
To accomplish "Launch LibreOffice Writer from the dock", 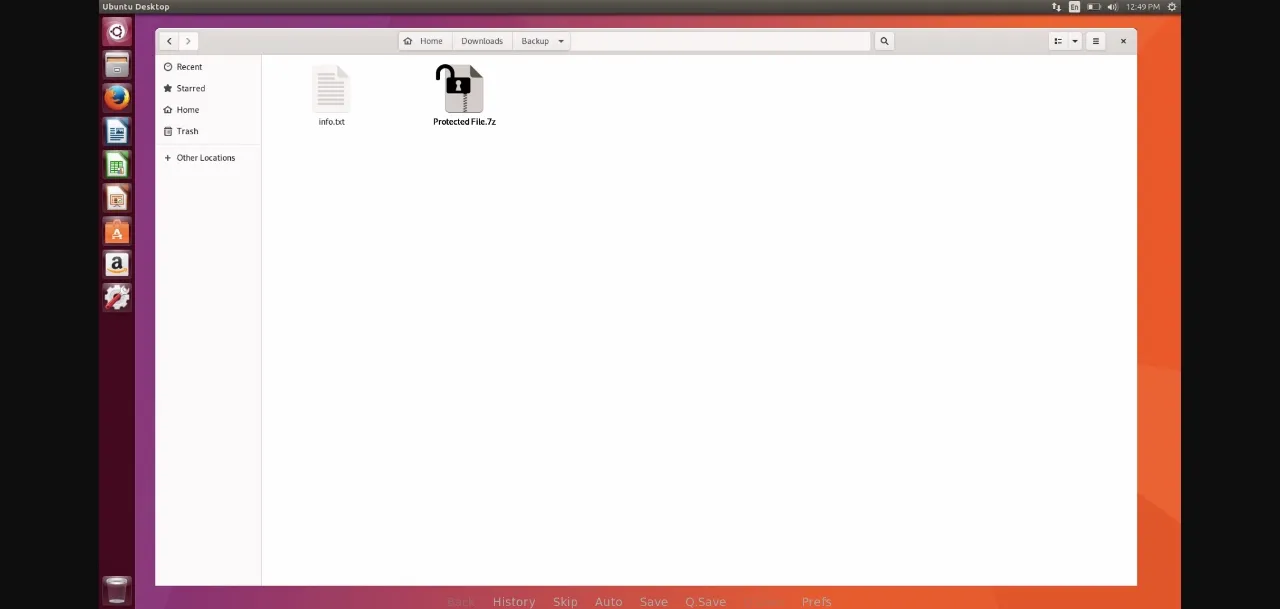I will tap(117, 131).
